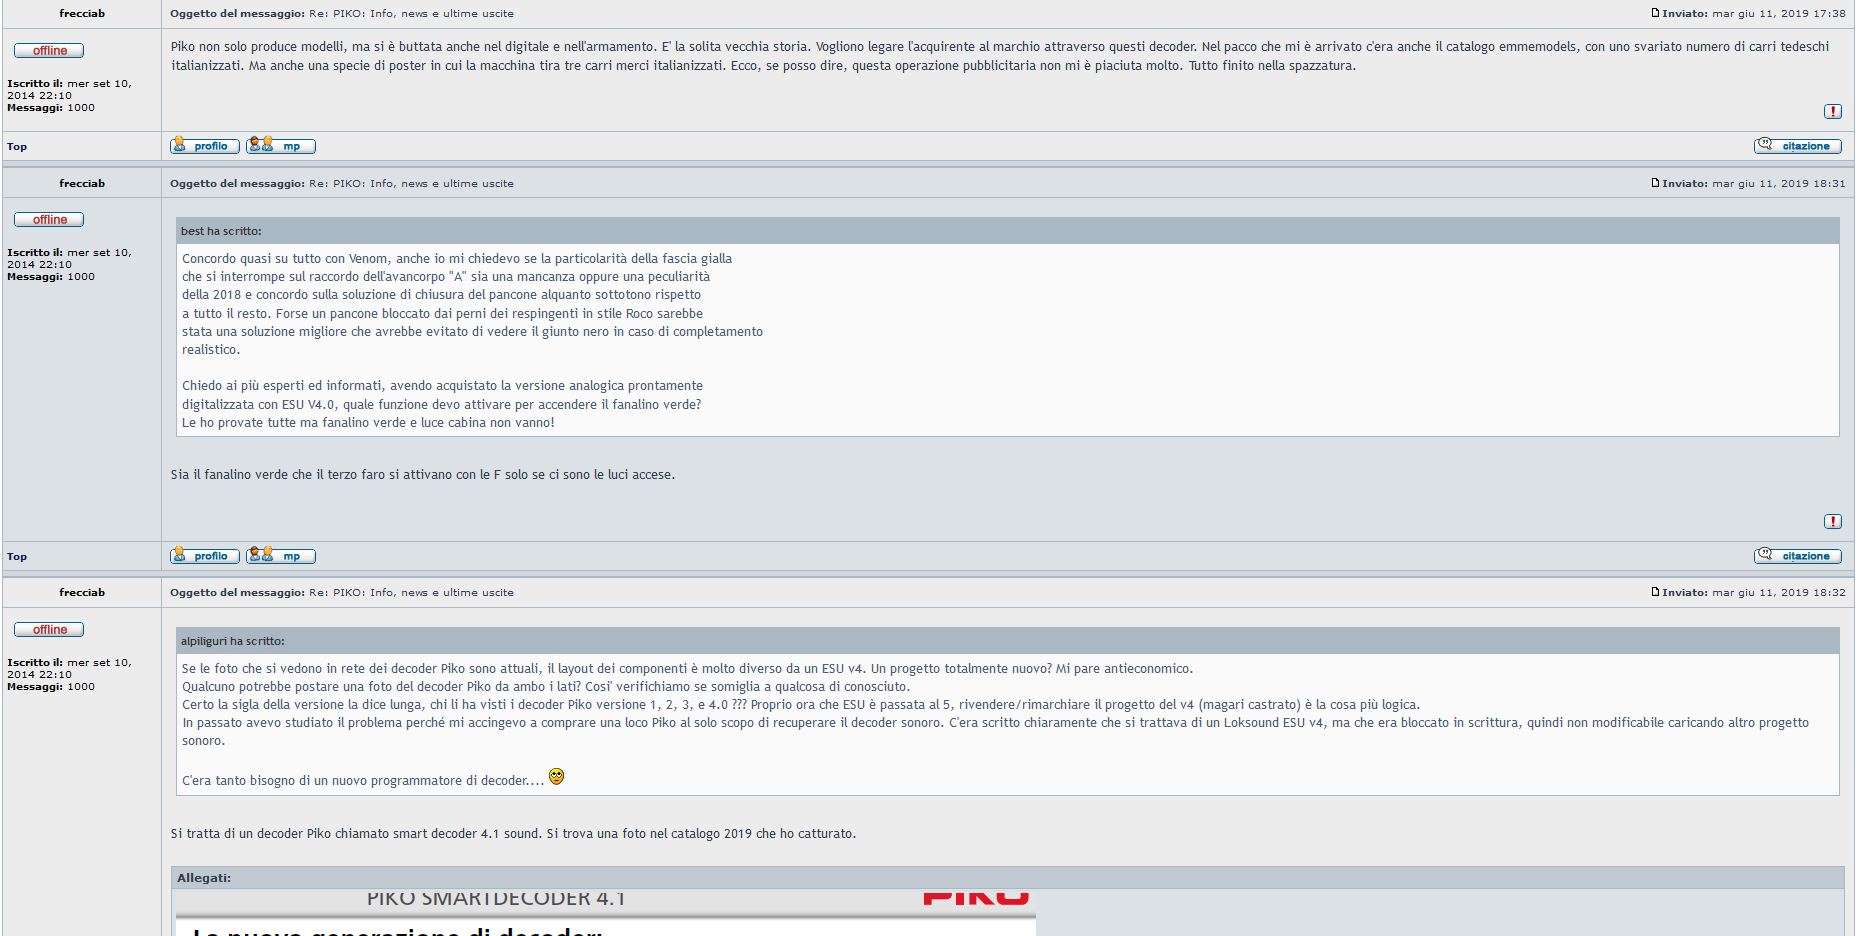Send mp under the 18:31 post
Image resolution: width=1874 pixels, height=936 pixels.
tap(281, 555)
